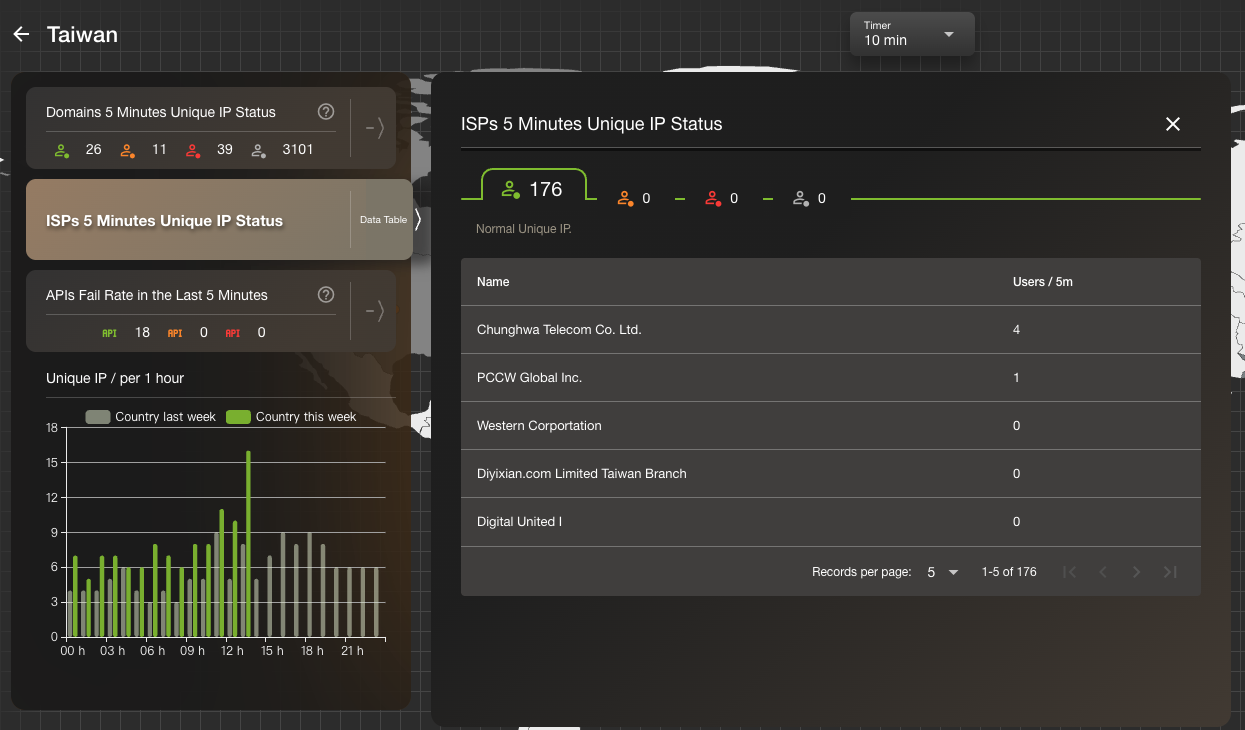Jump to the last page of records
The width and height of the screenshot is (1245, 730).
(x=1170, y=572)
